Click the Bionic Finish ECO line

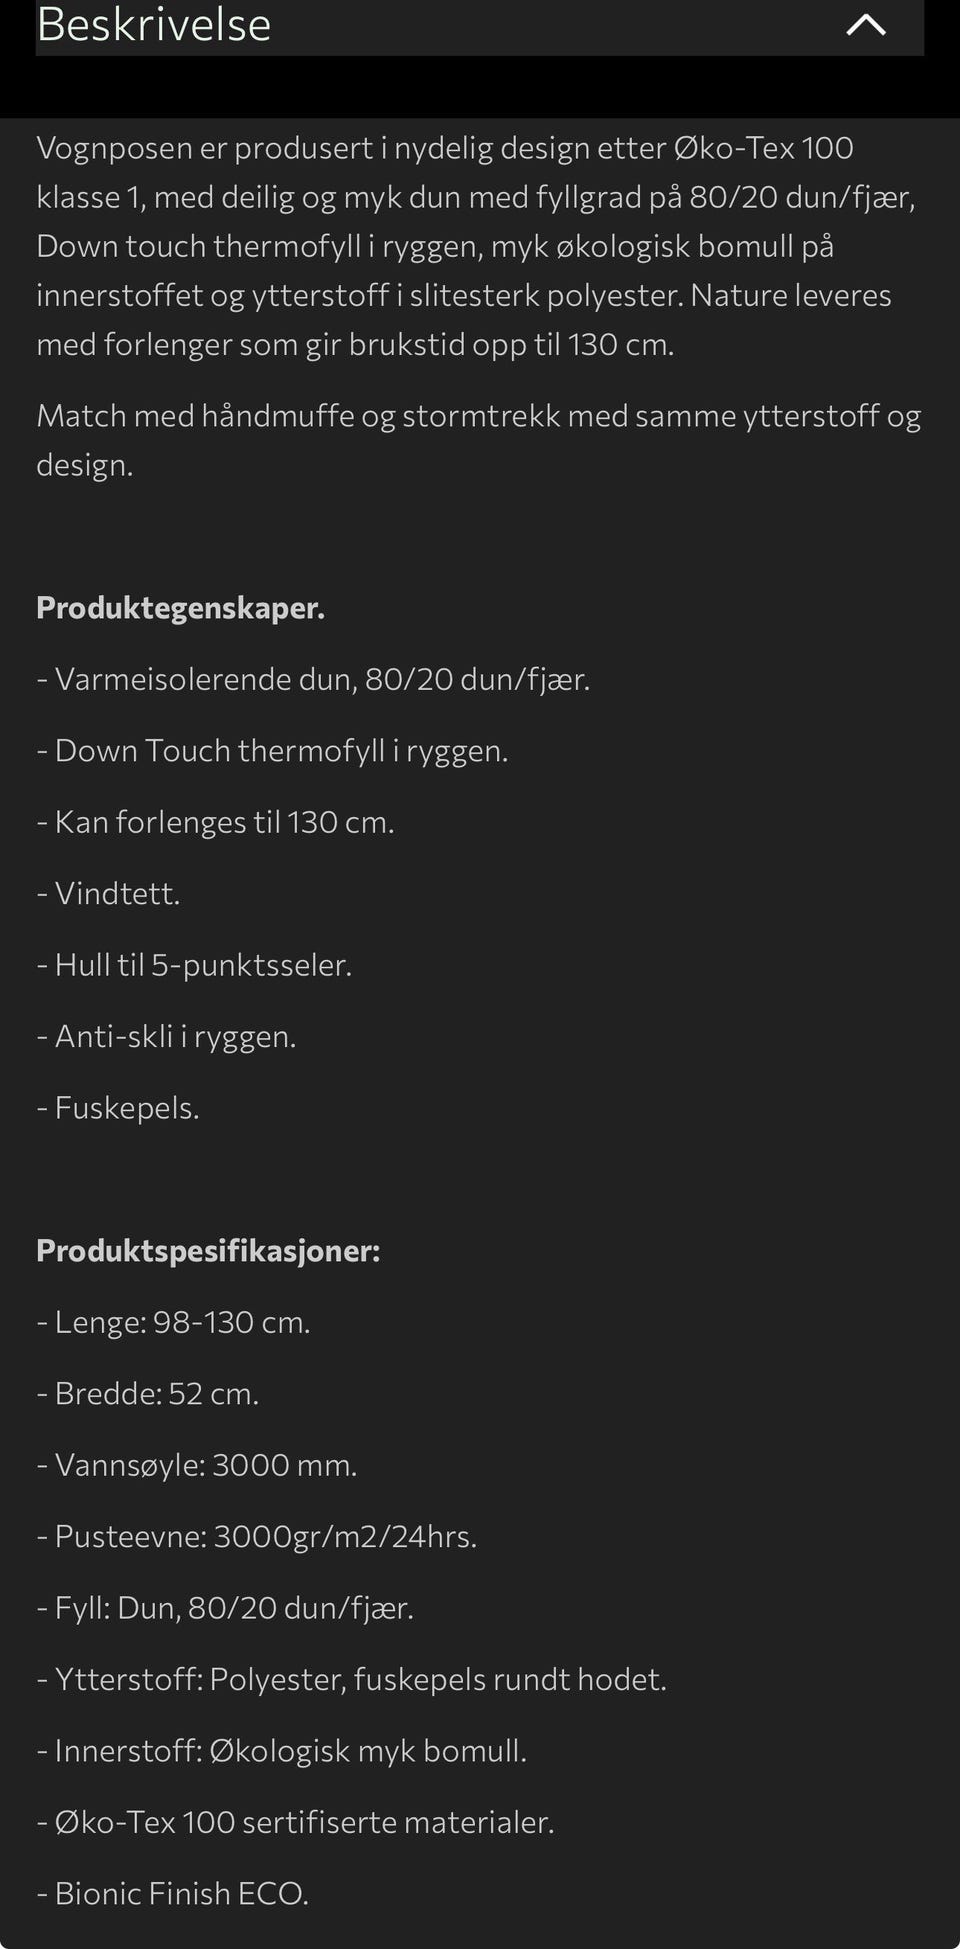click(x=172, y=1893)
